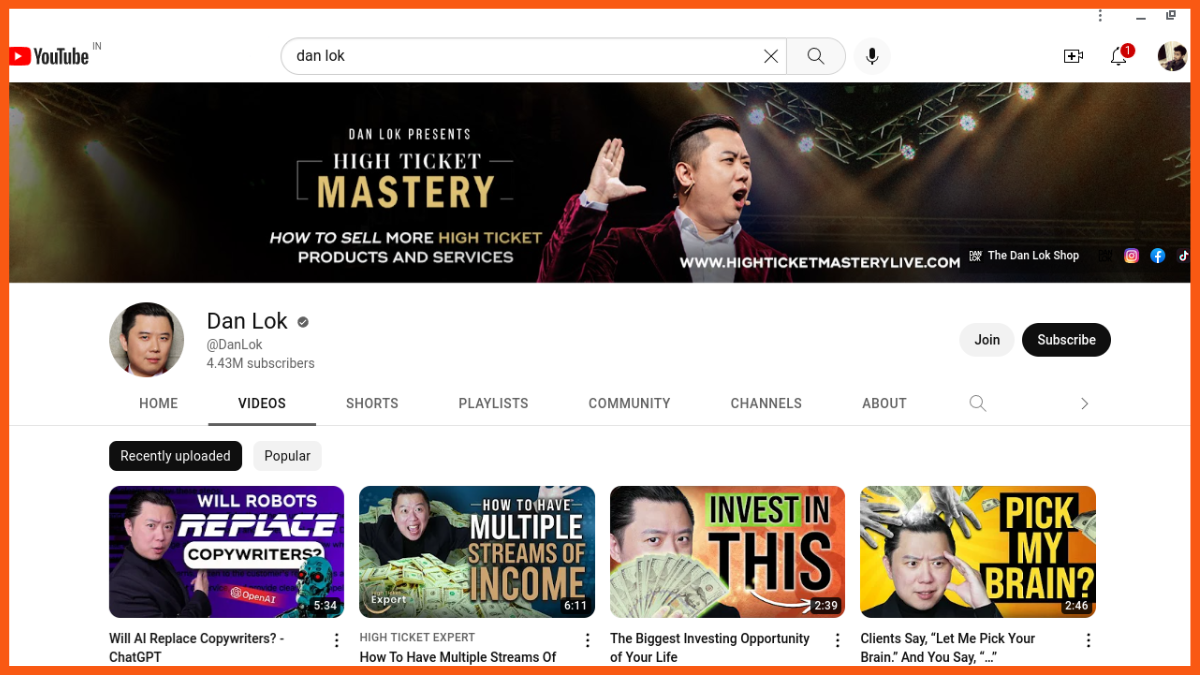Open options menu for Multiple Streams of Income video
The width and height of the screenshot is (1200, 675).
pyautogui.click(x=588, y=640)
